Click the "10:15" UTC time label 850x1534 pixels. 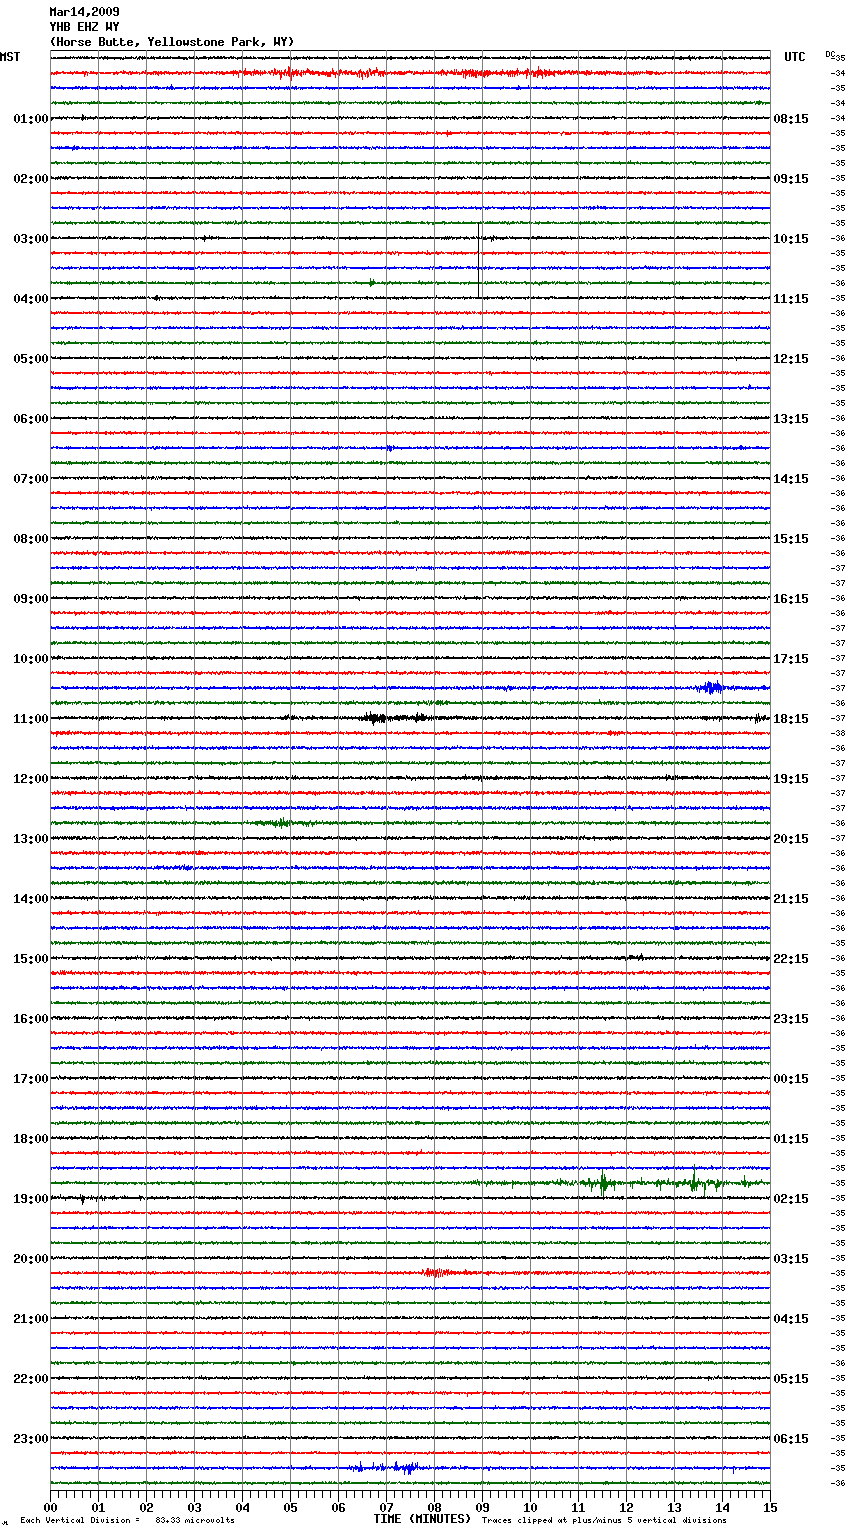pos(791,239)
